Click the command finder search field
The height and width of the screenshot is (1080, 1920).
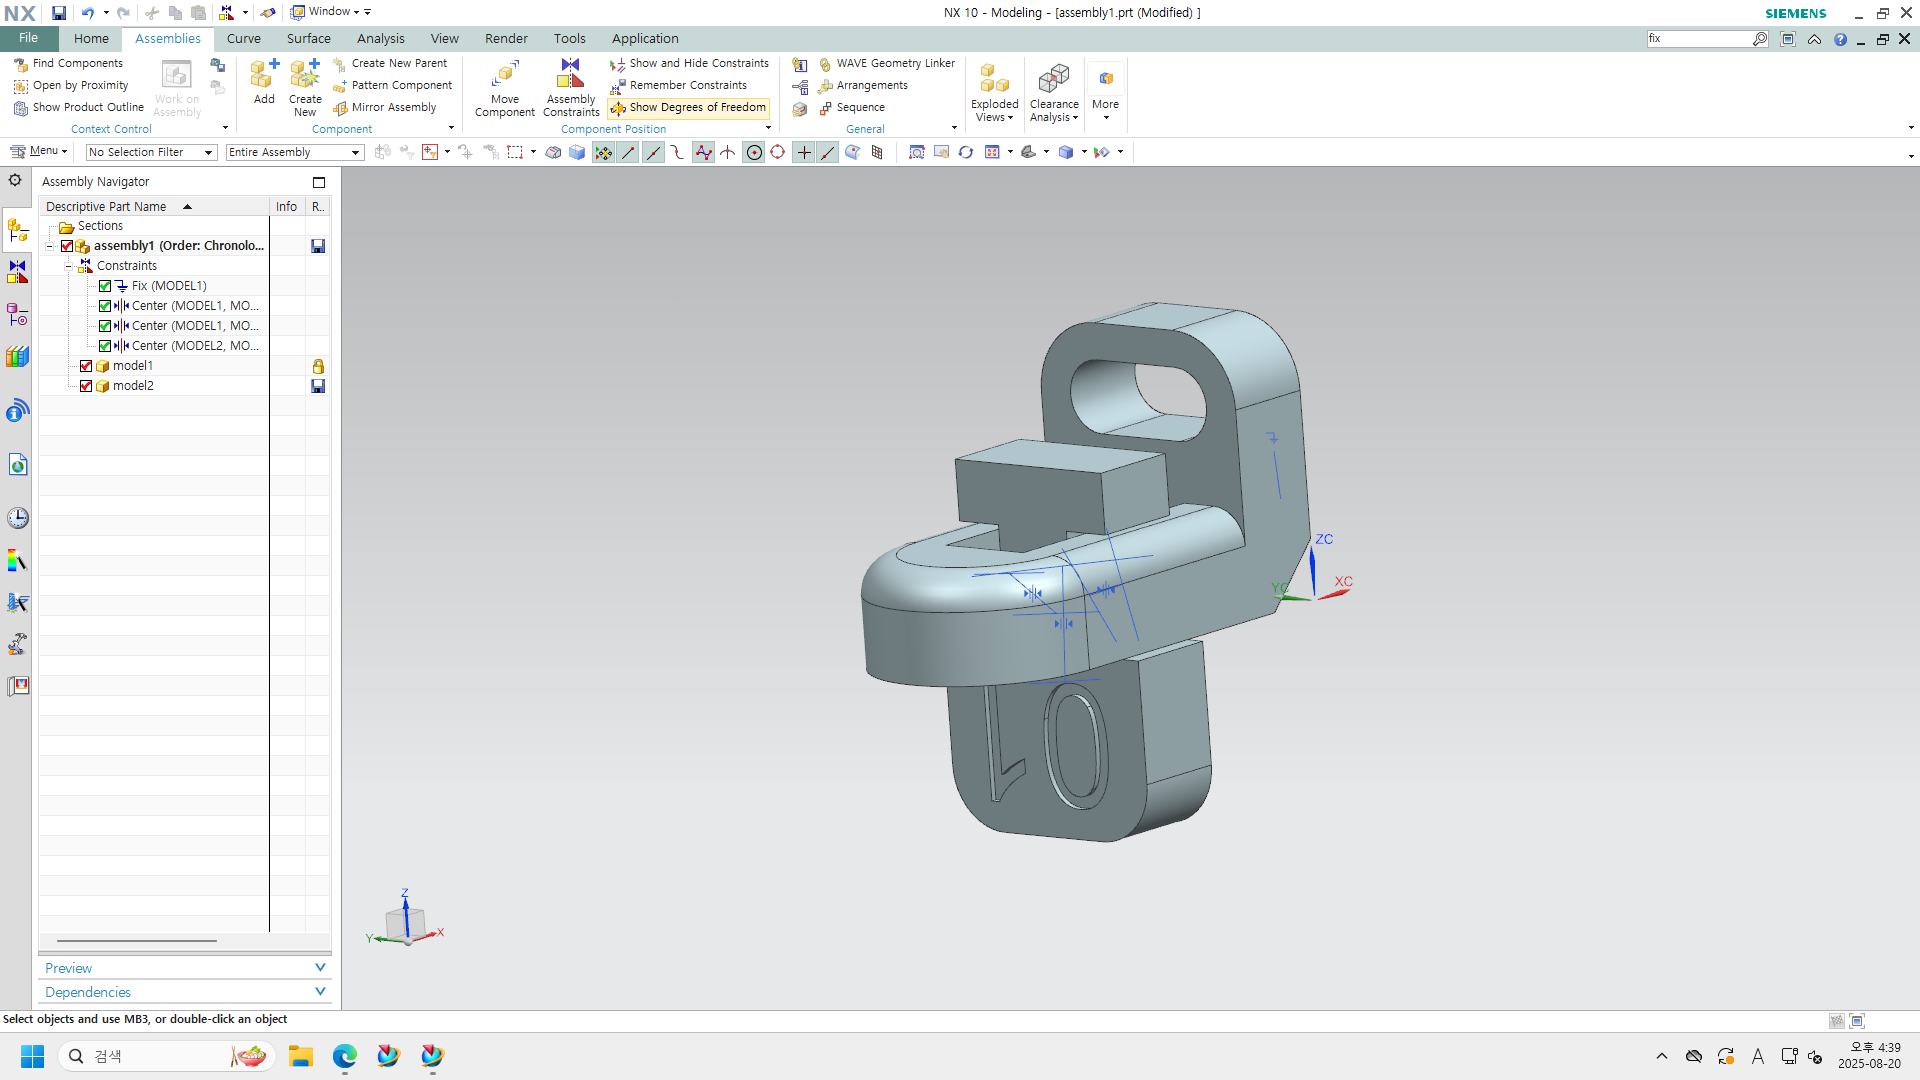[1699, 39]
